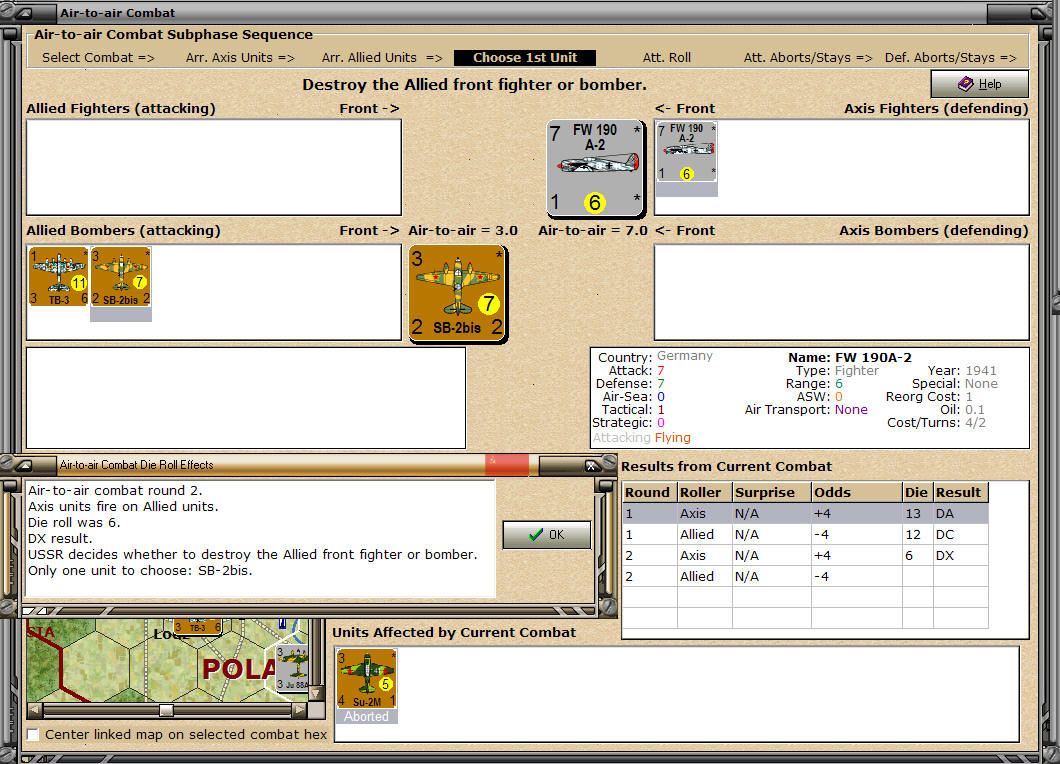Click the Def. Aborts/Stays subphase step
Image resolution: width=1060 pixels, height=764 pixels.
coord(950,57)
